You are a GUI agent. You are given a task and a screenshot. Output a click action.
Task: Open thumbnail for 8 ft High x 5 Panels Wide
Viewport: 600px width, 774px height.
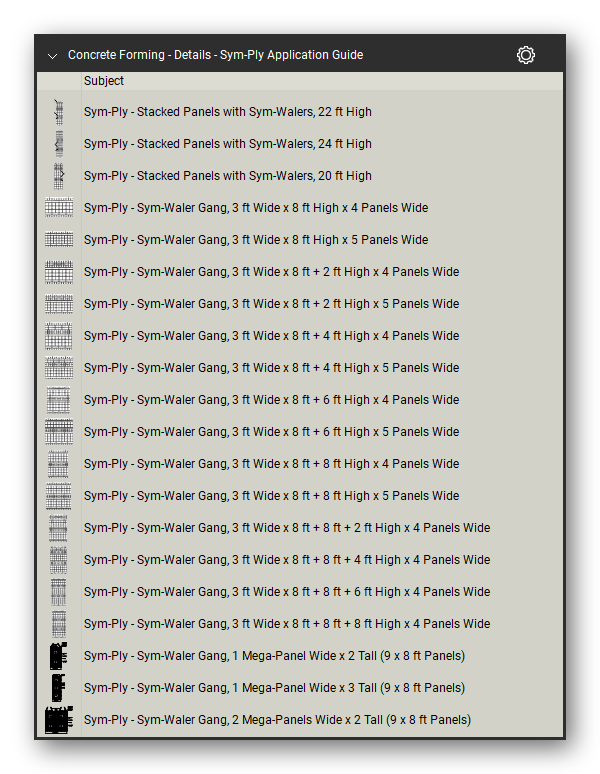[x=59, y=240]
